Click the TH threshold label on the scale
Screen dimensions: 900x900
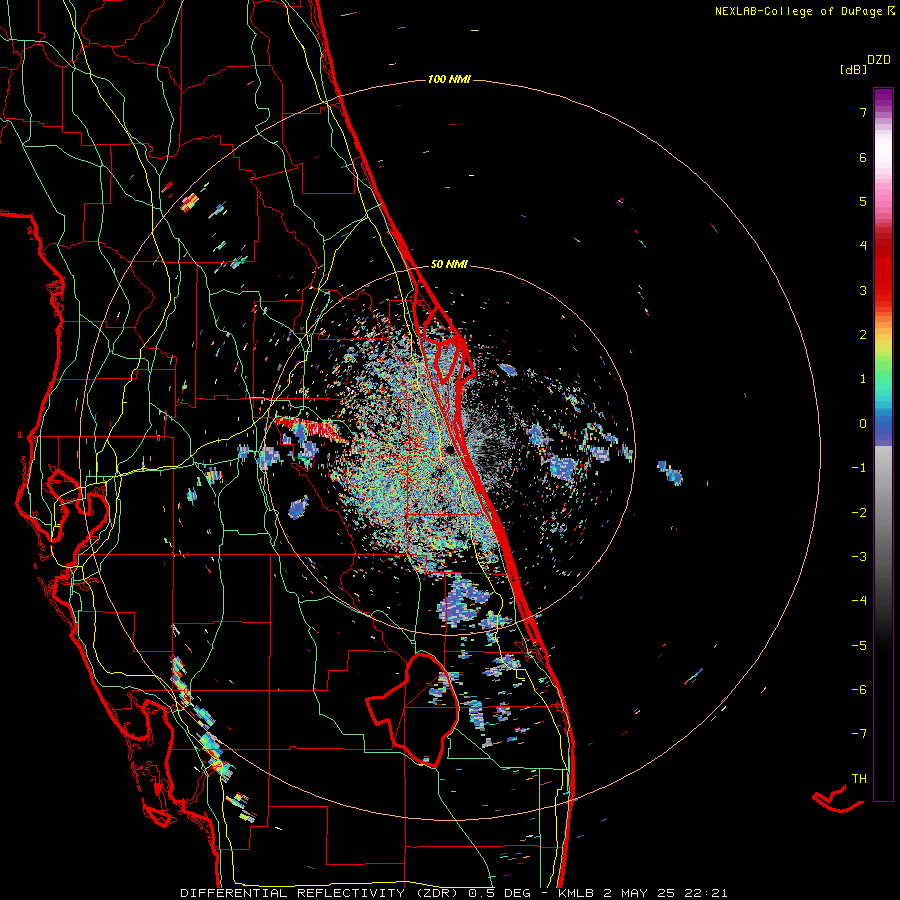click(x=859, y=779)
